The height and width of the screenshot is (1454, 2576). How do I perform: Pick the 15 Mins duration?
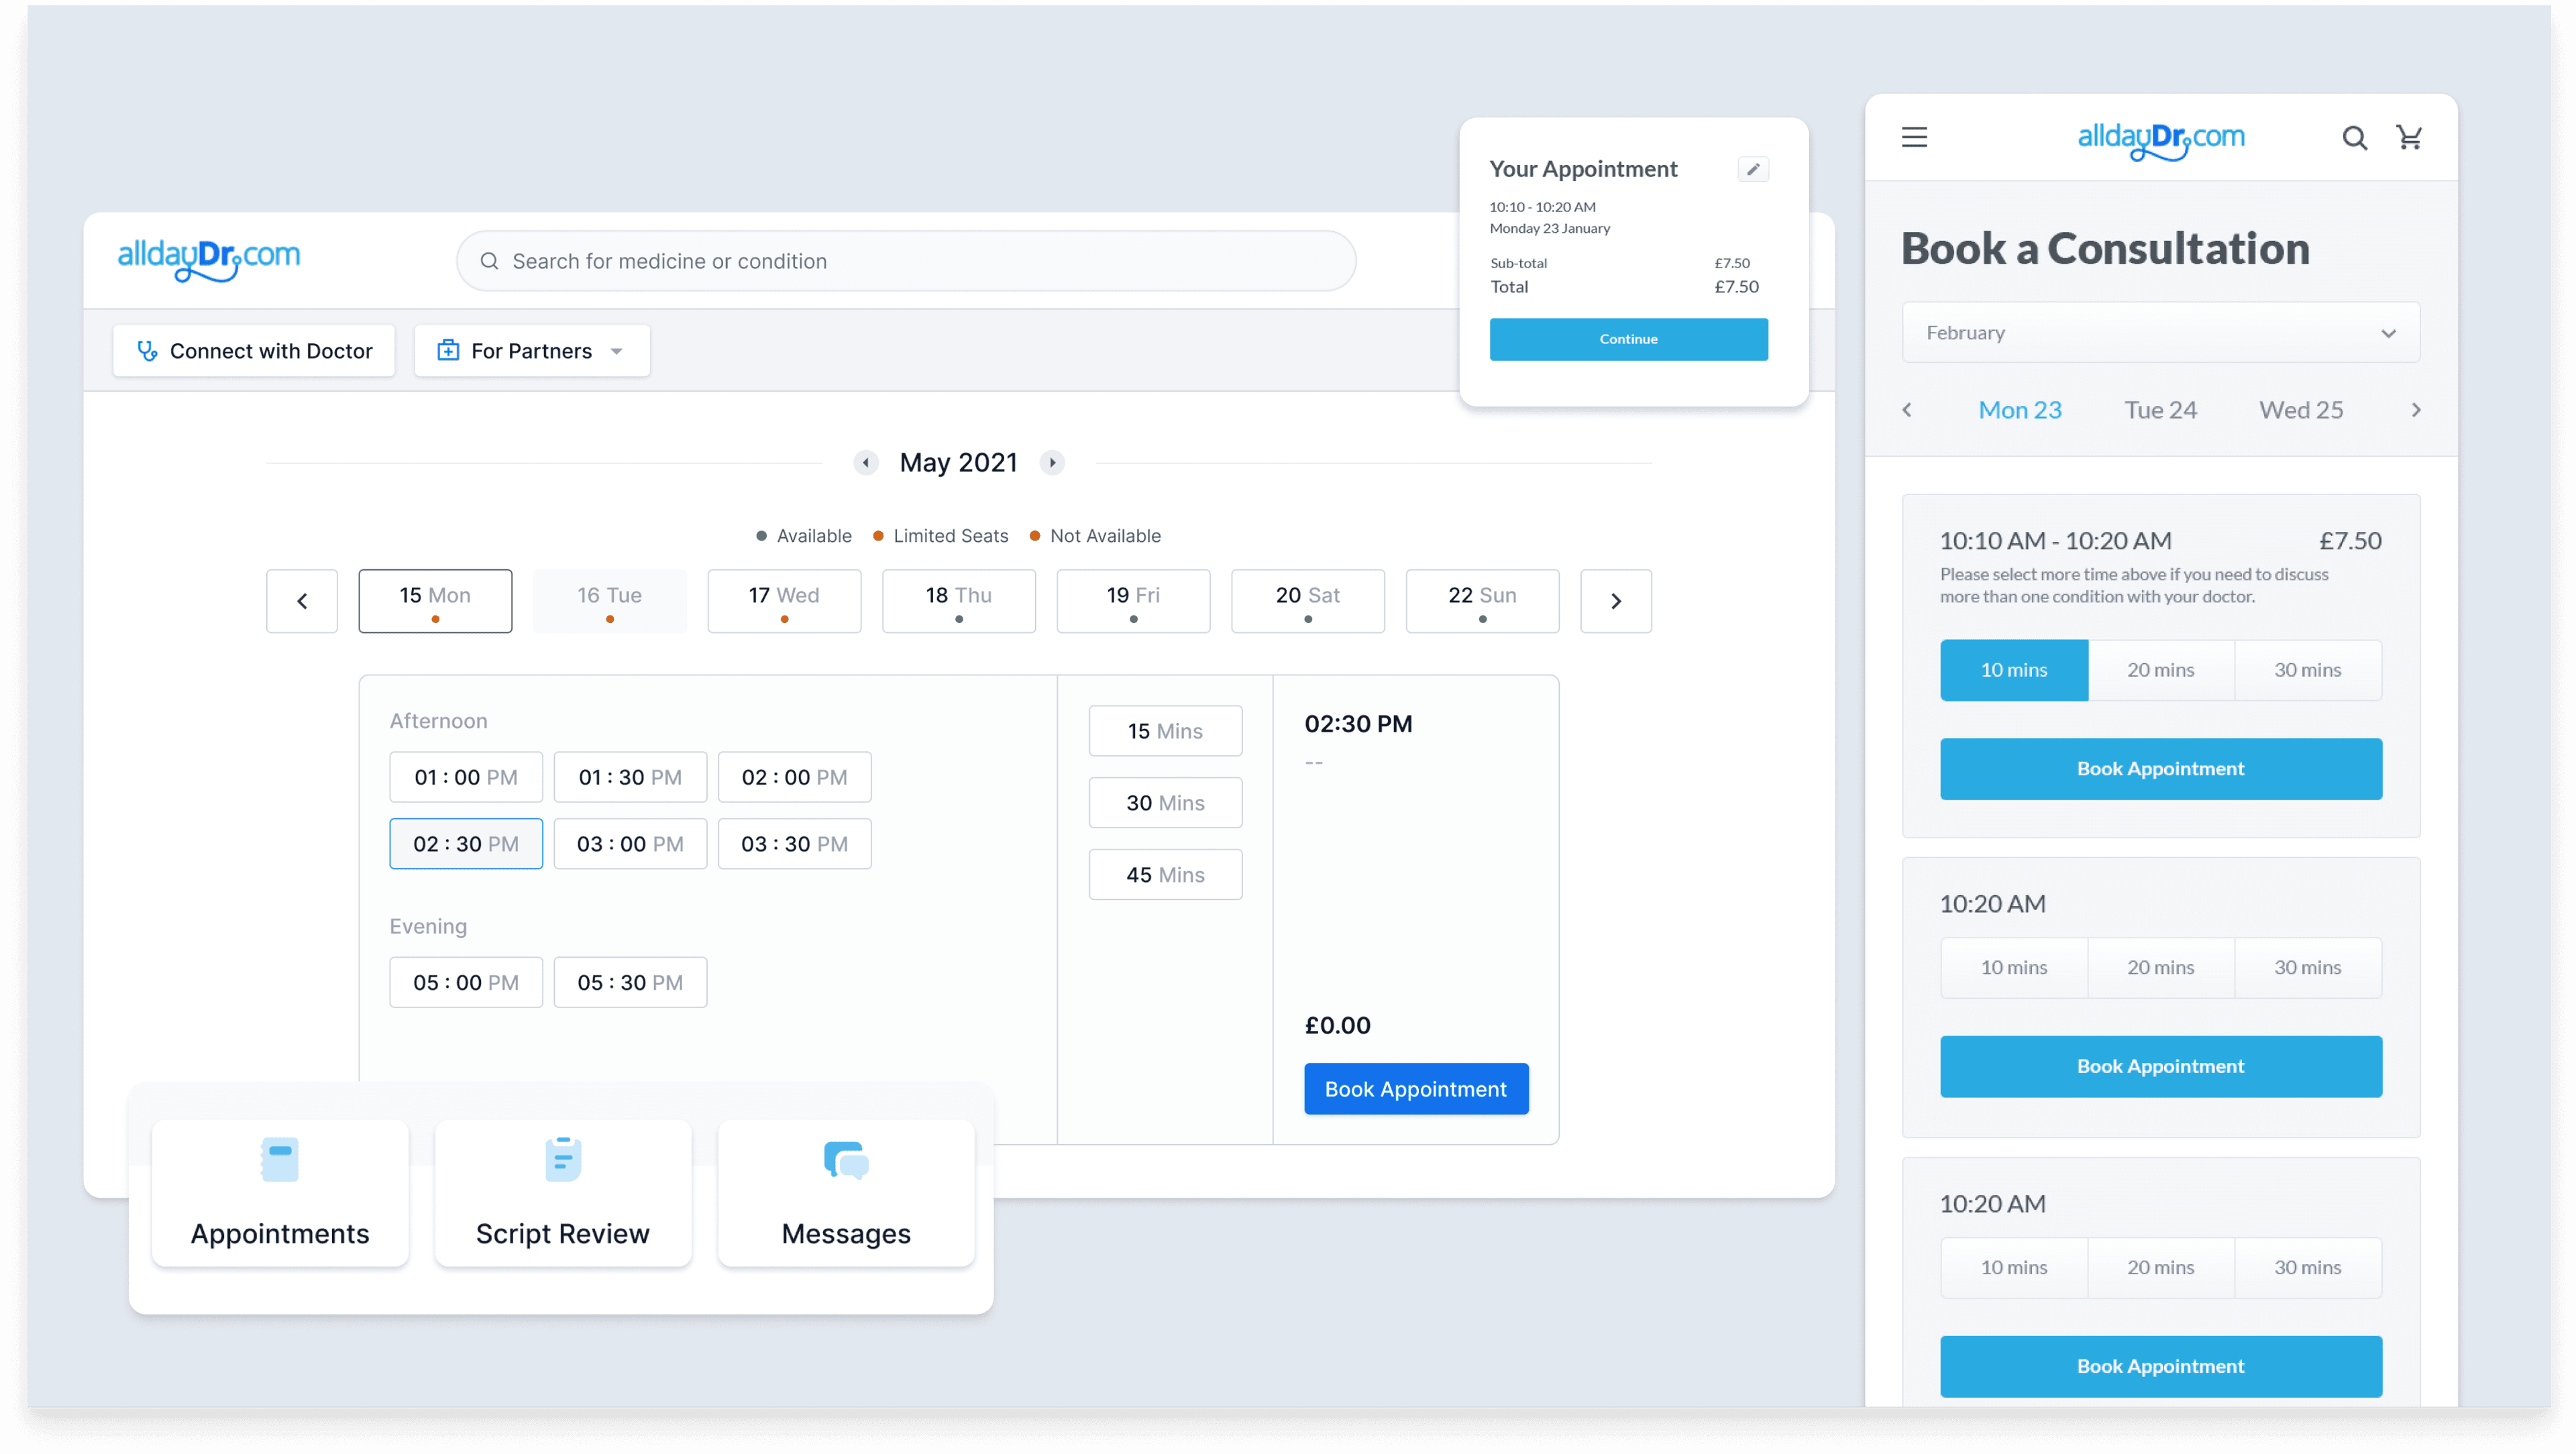click(x=1165, y=731)
